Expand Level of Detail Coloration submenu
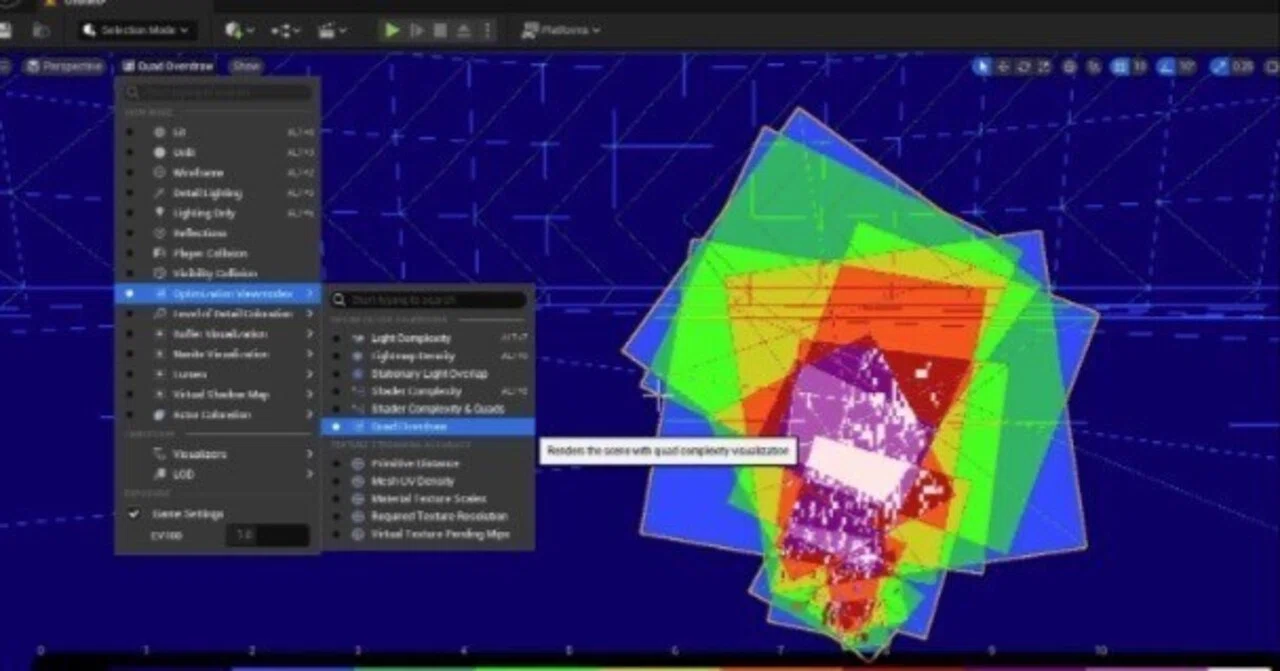1280x671 pixels. point(217,314)
